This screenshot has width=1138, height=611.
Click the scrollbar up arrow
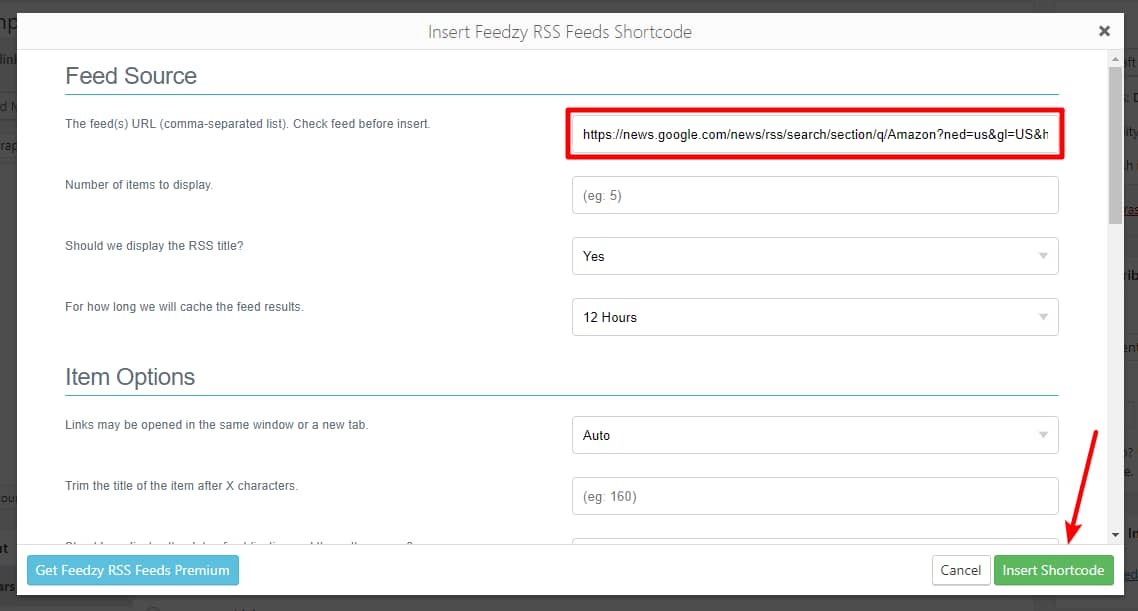pos(1116,59)
